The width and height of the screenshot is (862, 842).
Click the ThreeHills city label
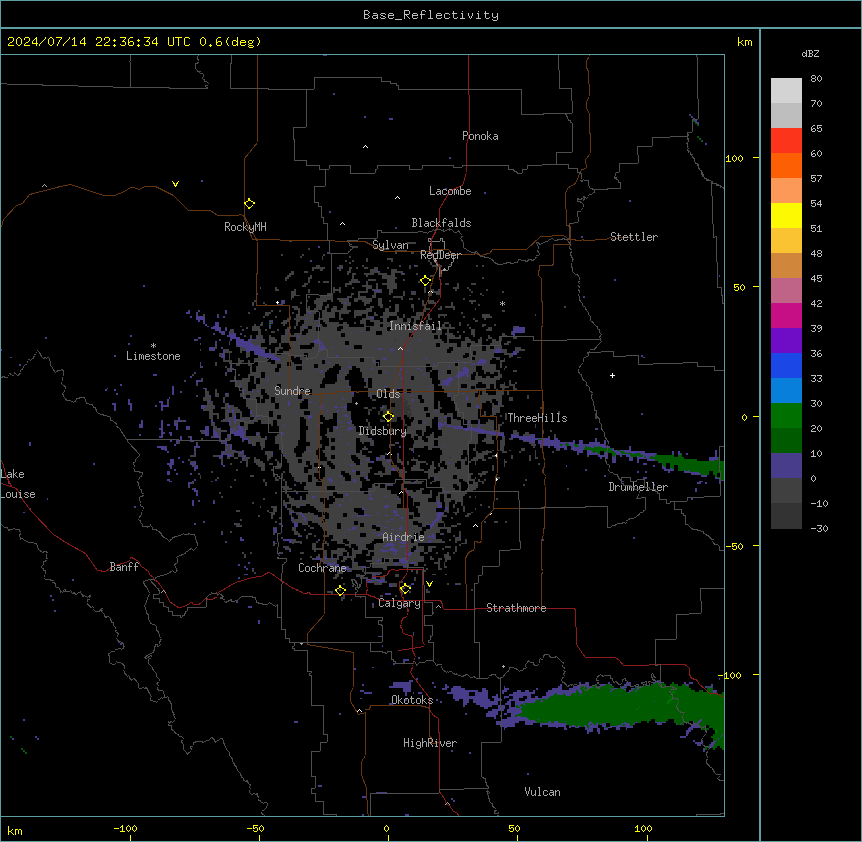coord(537,418)
